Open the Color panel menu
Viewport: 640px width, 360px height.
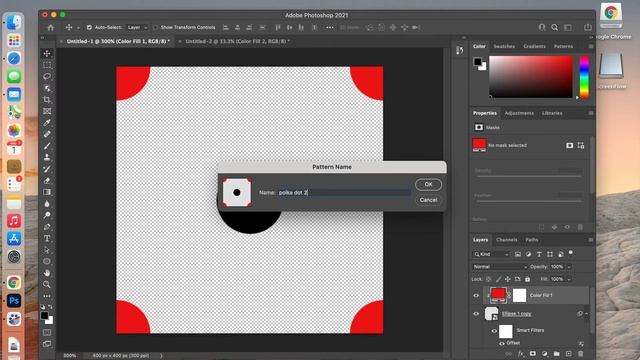pos(591,47)
